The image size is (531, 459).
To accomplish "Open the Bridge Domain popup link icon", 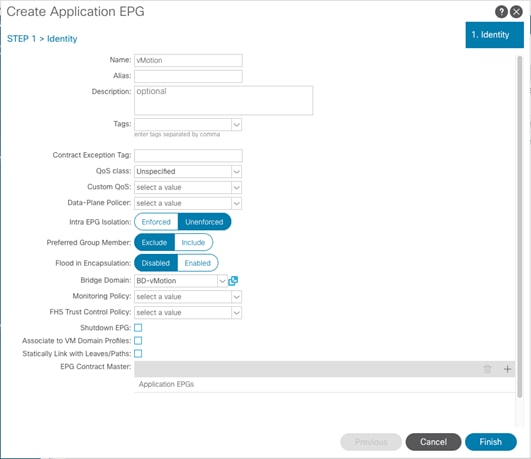I will (x=233, y=281).
